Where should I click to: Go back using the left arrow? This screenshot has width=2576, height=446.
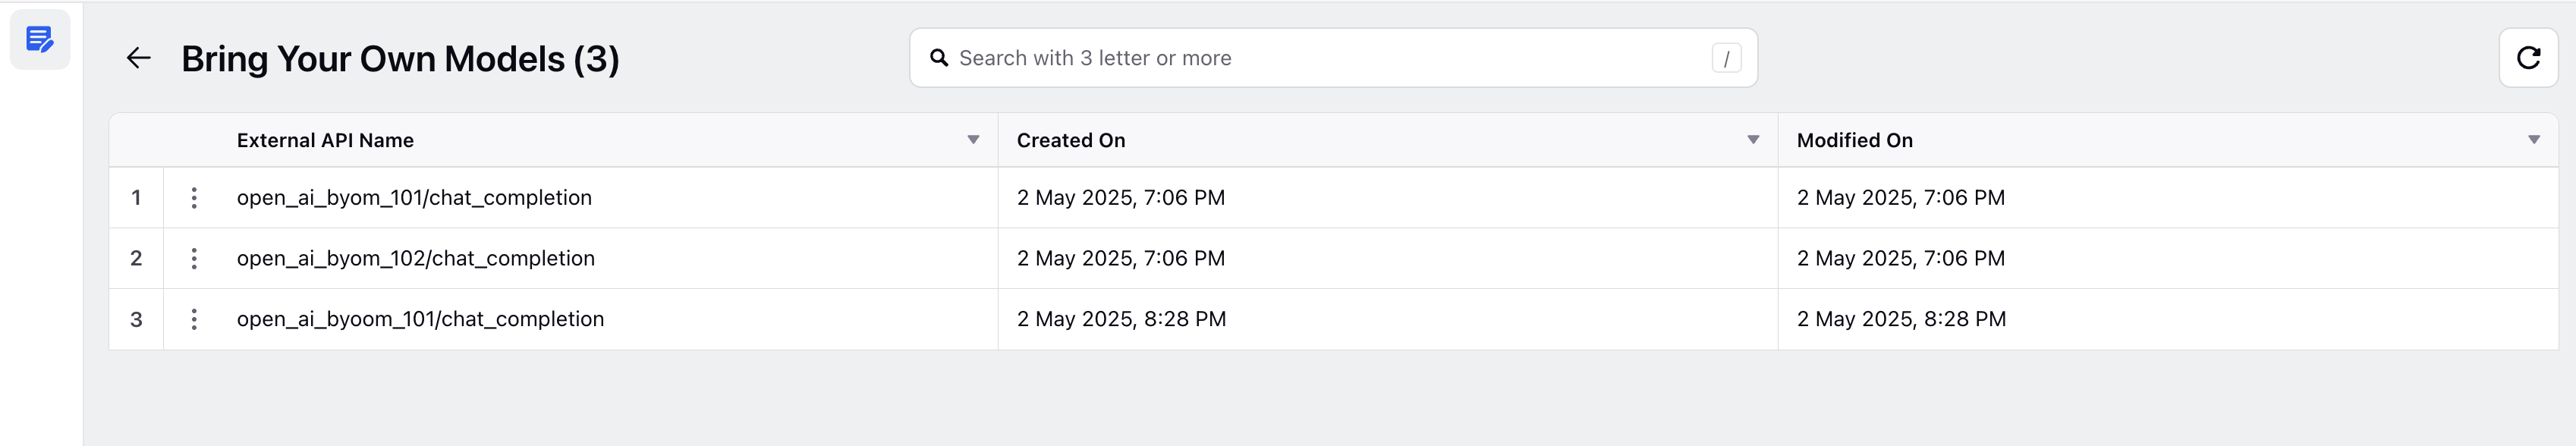click(x=139, y=58)
